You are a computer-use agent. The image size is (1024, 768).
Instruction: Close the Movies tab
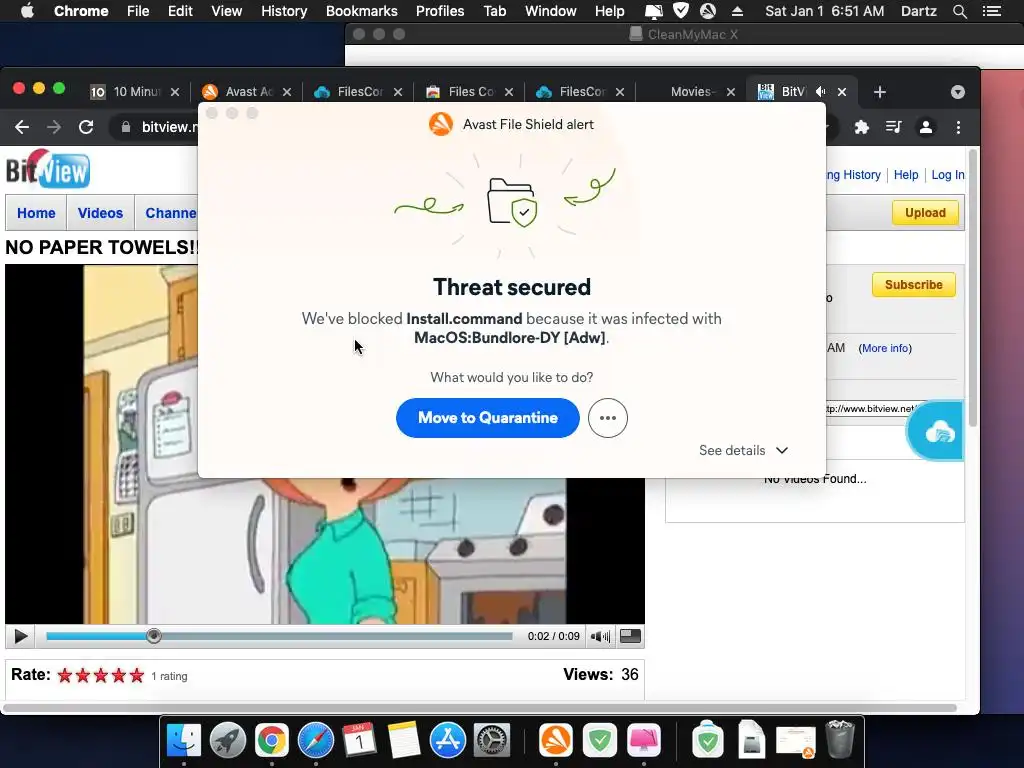[731, 92]
